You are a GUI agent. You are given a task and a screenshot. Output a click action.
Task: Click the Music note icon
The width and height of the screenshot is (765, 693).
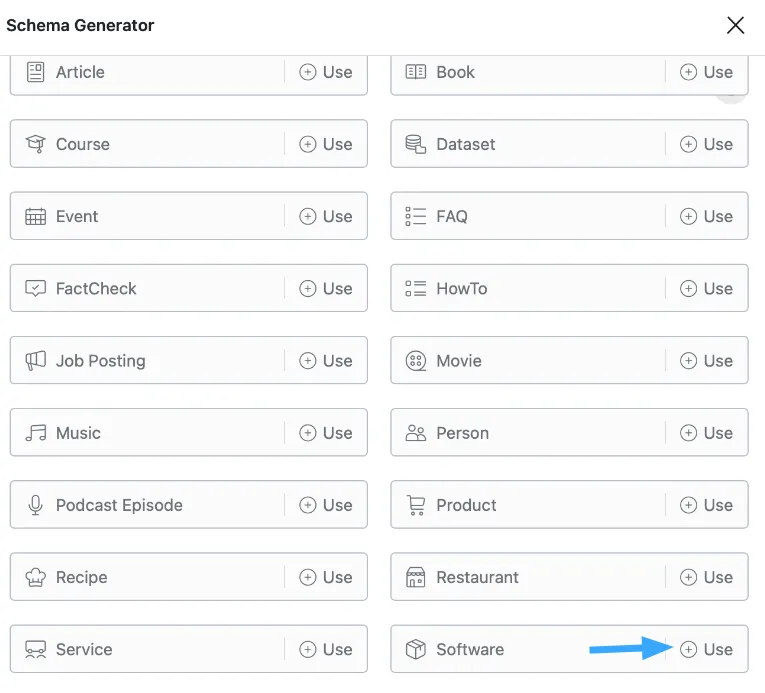click(36, 433)
